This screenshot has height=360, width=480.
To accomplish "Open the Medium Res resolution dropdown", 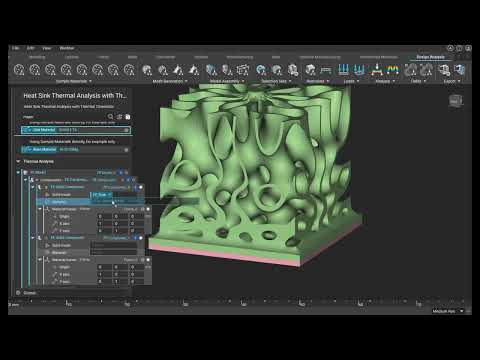I will pyautogui.click(x=448, y=311).
